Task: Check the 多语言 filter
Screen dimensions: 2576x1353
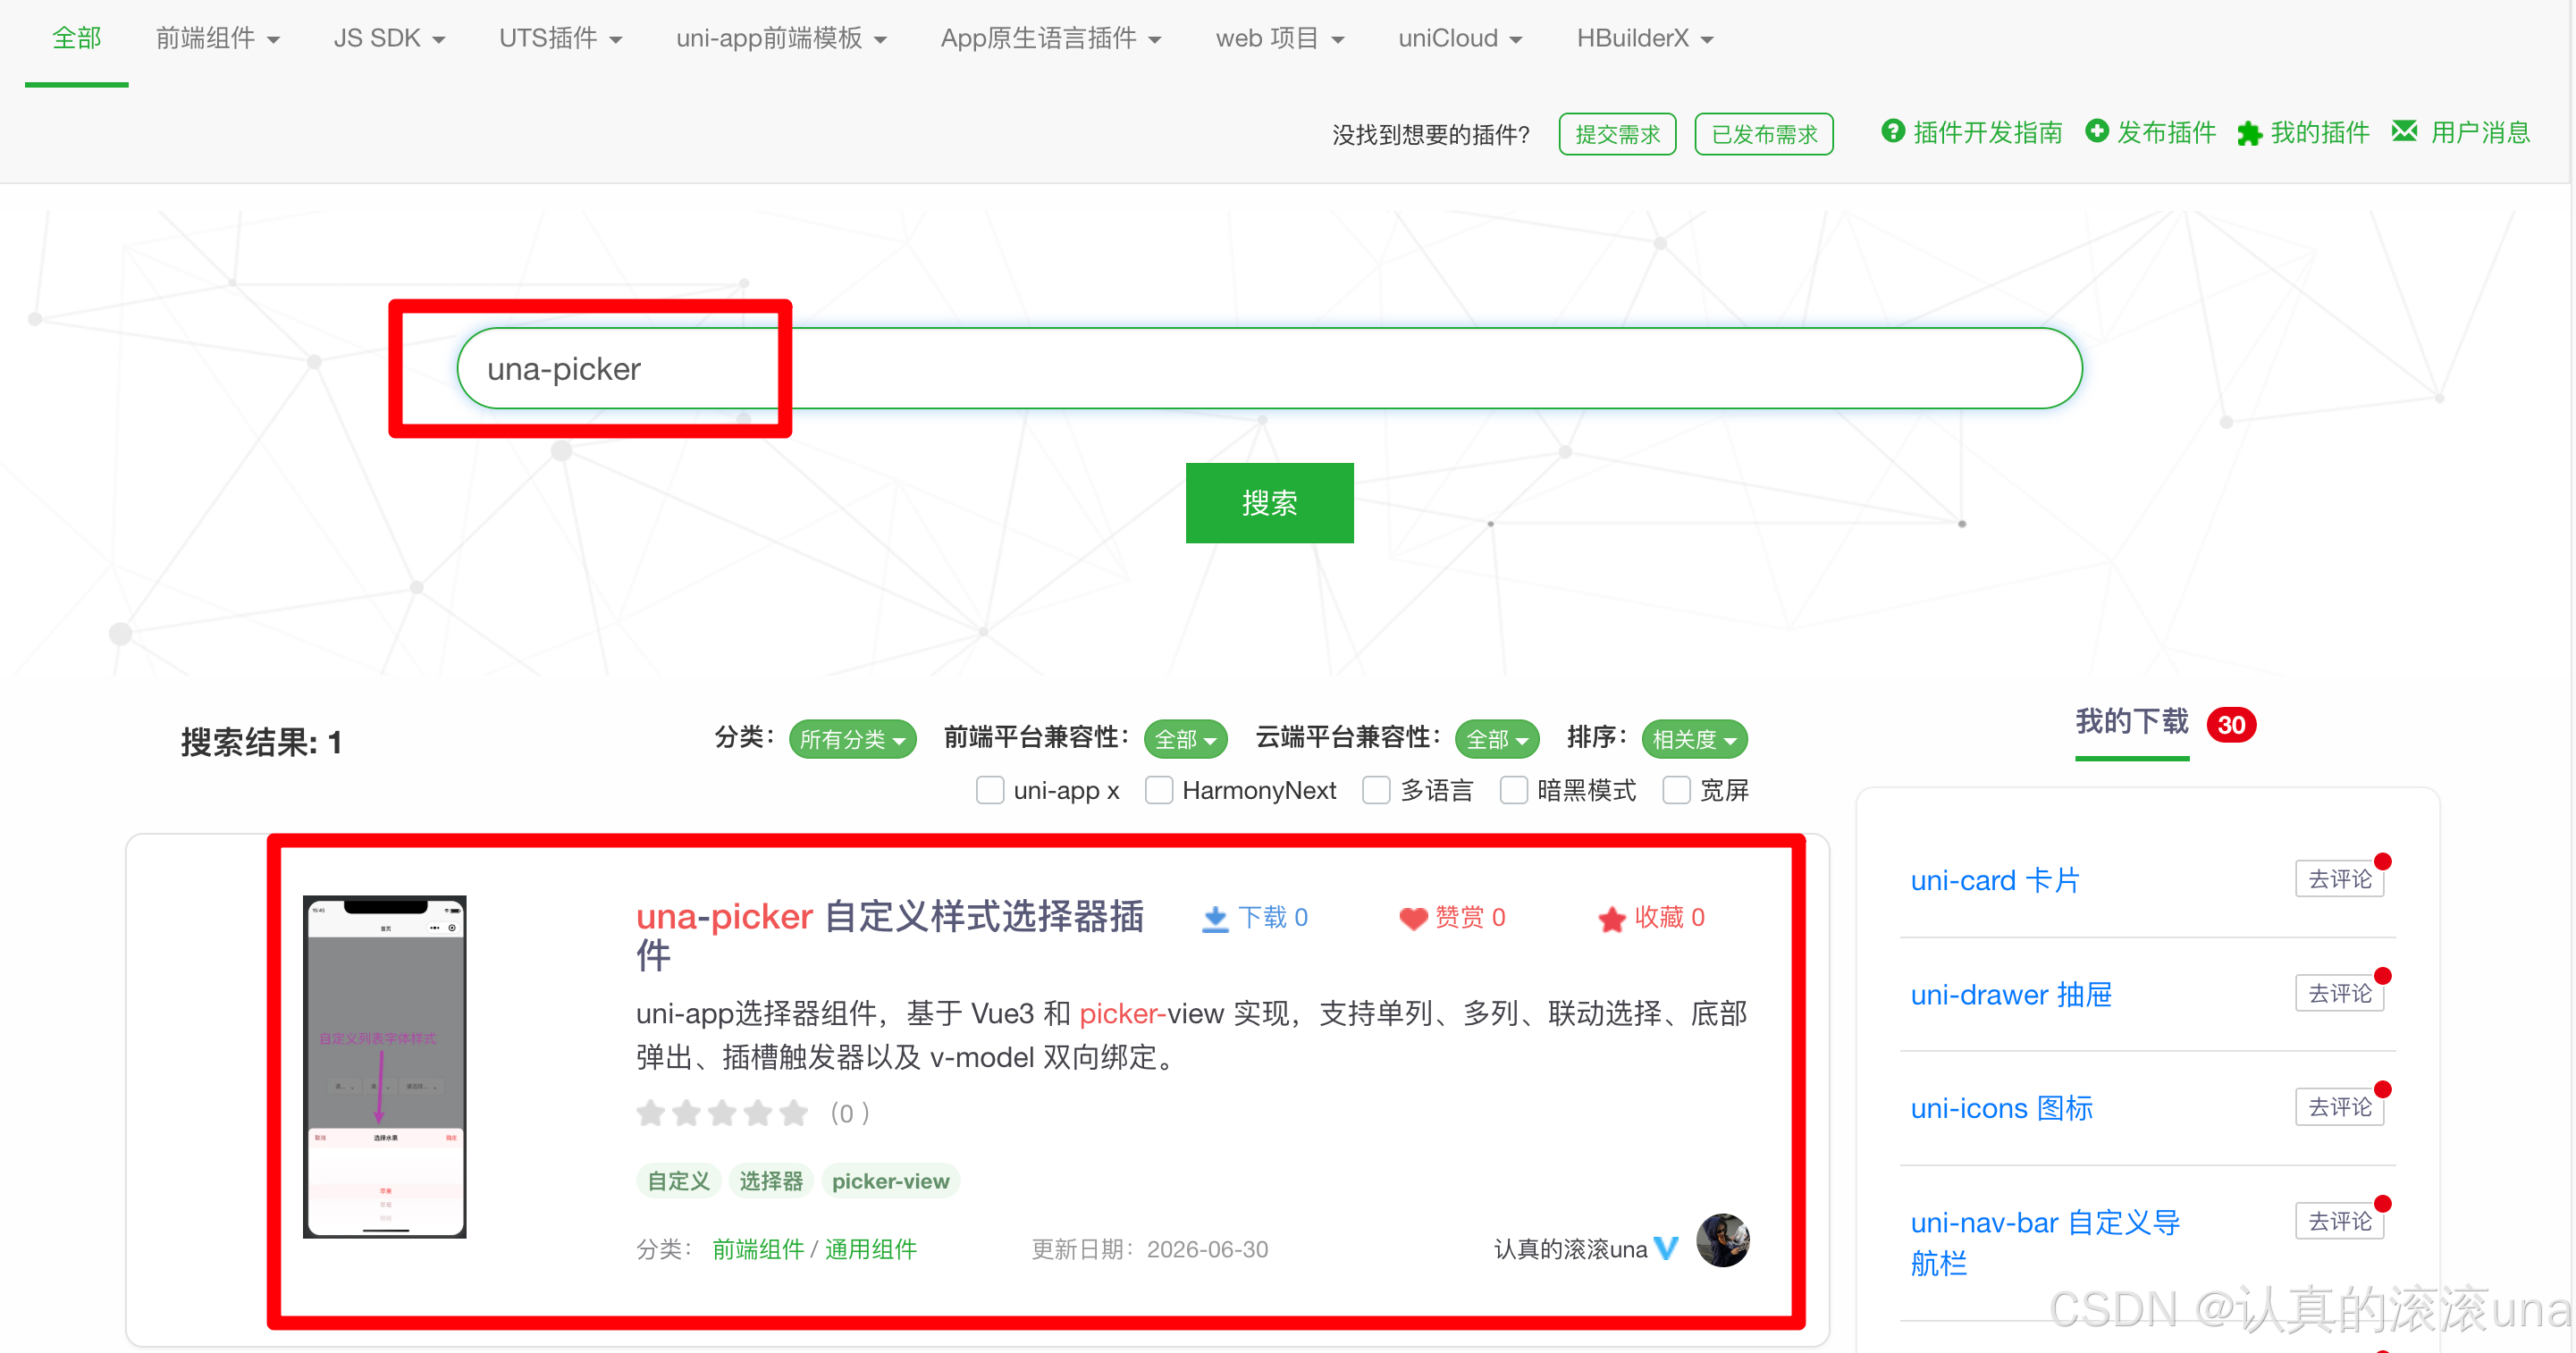Action: pyautogui.click(x=1376, y=790)
